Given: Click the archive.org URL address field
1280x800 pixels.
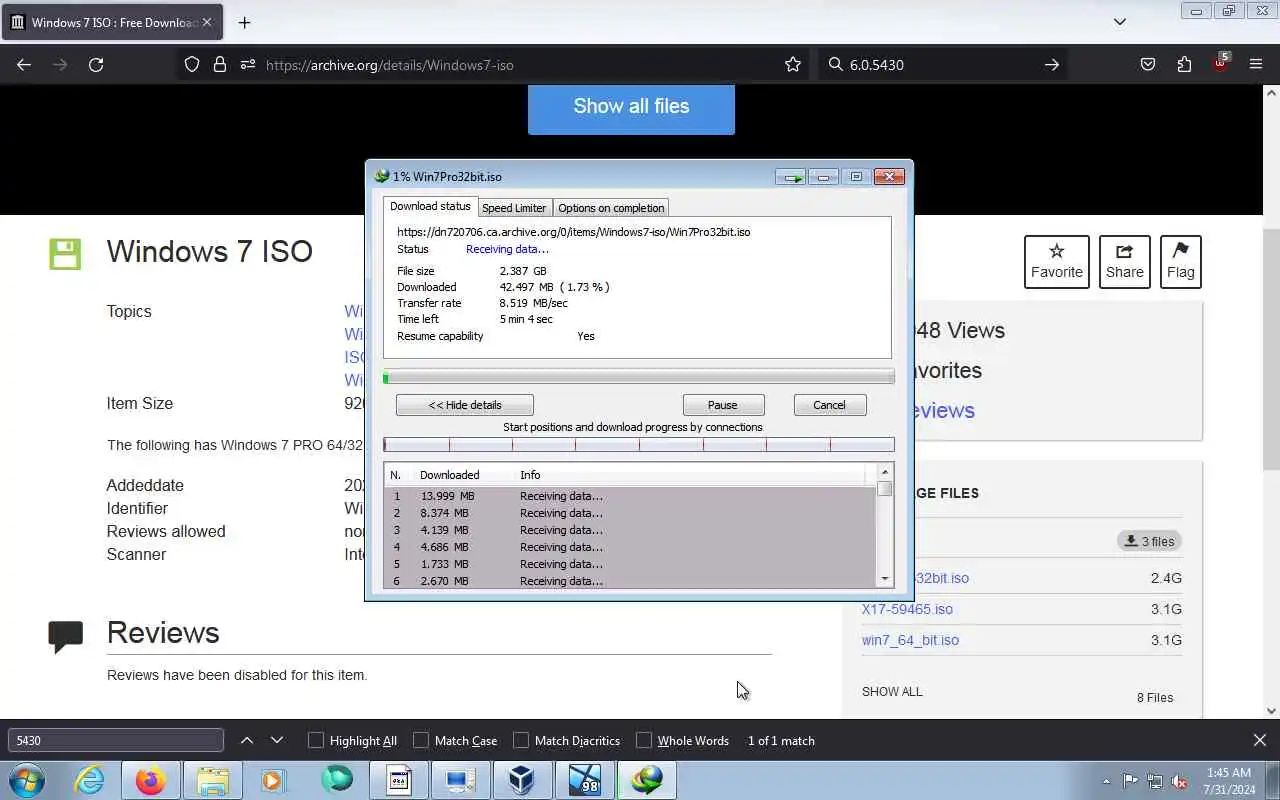Looking at the screenshot, I should click(x=520, y=65).
